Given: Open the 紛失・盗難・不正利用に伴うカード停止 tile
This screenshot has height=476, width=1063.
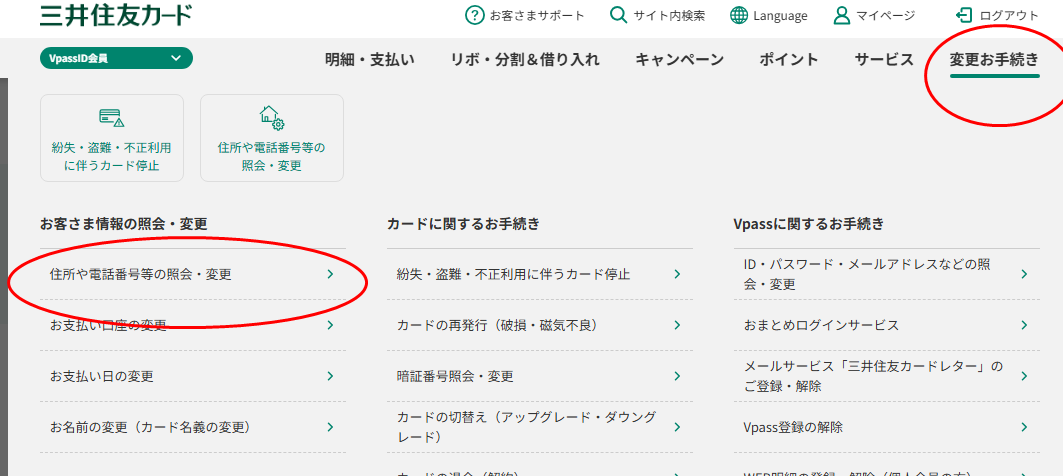Looking at the screenshot, I should [x=112, y=138].
